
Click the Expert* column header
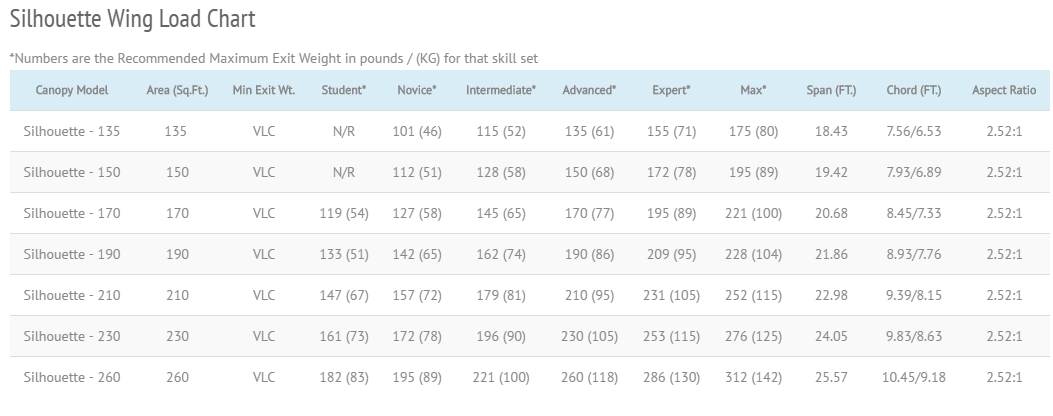point(671,90)
